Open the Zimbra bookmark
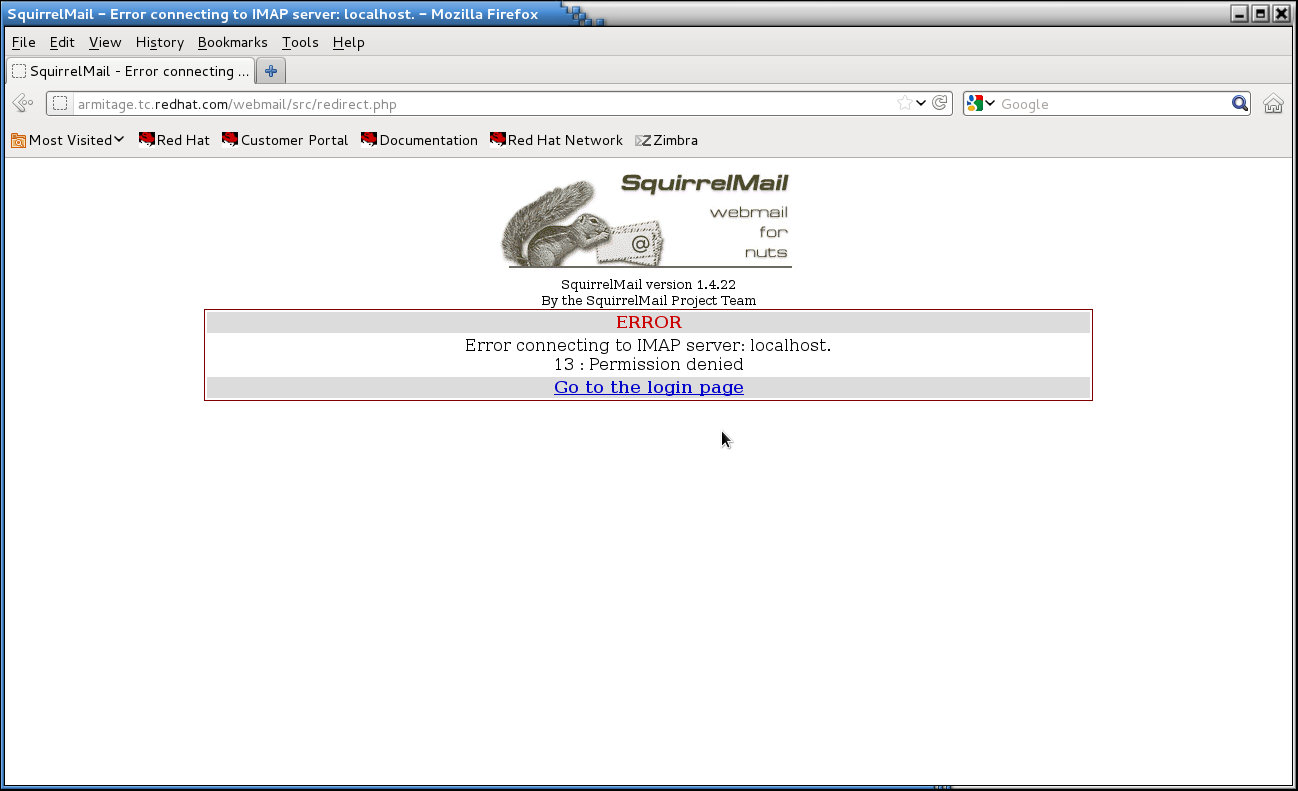 pyautogui.click(x=666, y=140)
